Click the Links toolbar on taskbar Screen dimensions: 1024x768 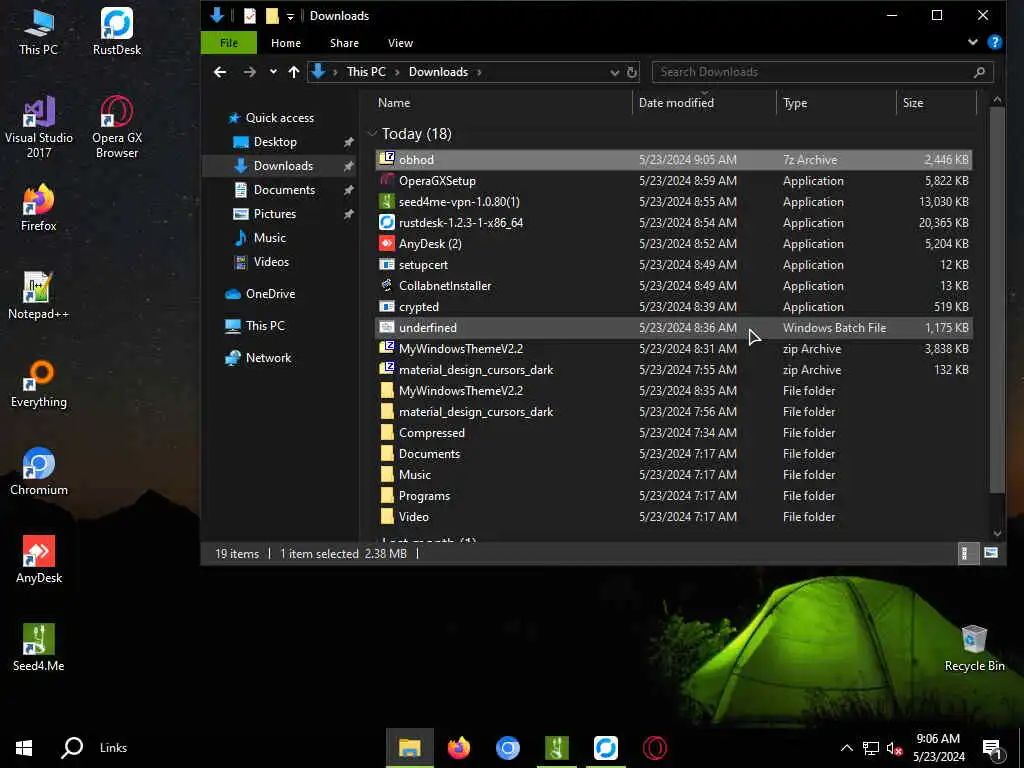[113, 748]
